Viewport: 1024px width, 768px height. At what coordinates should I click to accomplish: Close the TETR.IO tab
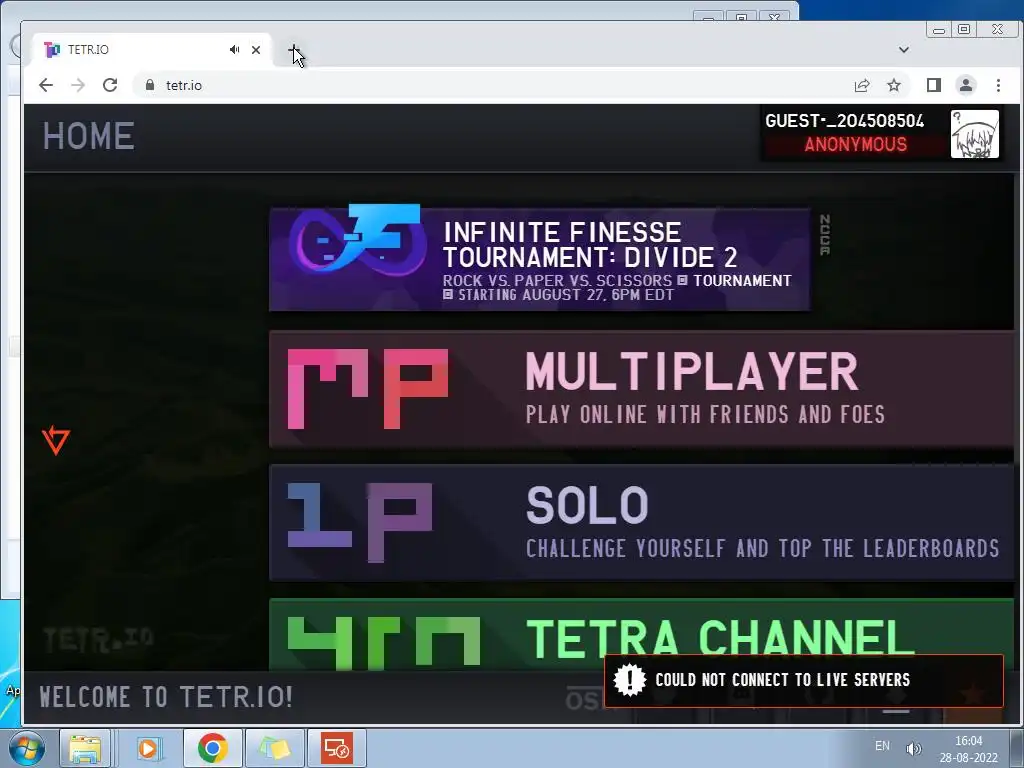pyautogui.click(x=256, y=50)
